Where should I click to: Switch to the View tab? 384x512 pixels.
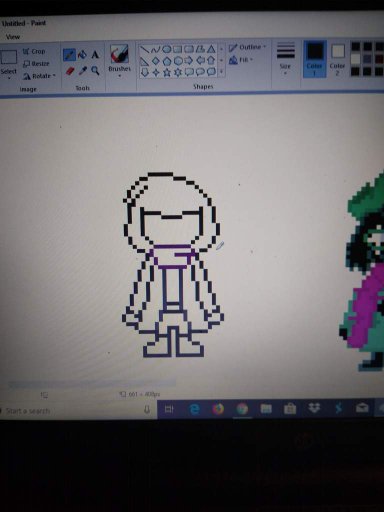(13, 37)
